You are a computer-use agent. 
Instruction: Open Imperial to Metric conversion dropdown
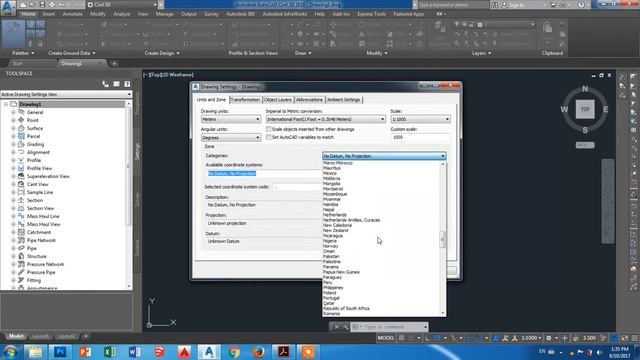[326, 119]
